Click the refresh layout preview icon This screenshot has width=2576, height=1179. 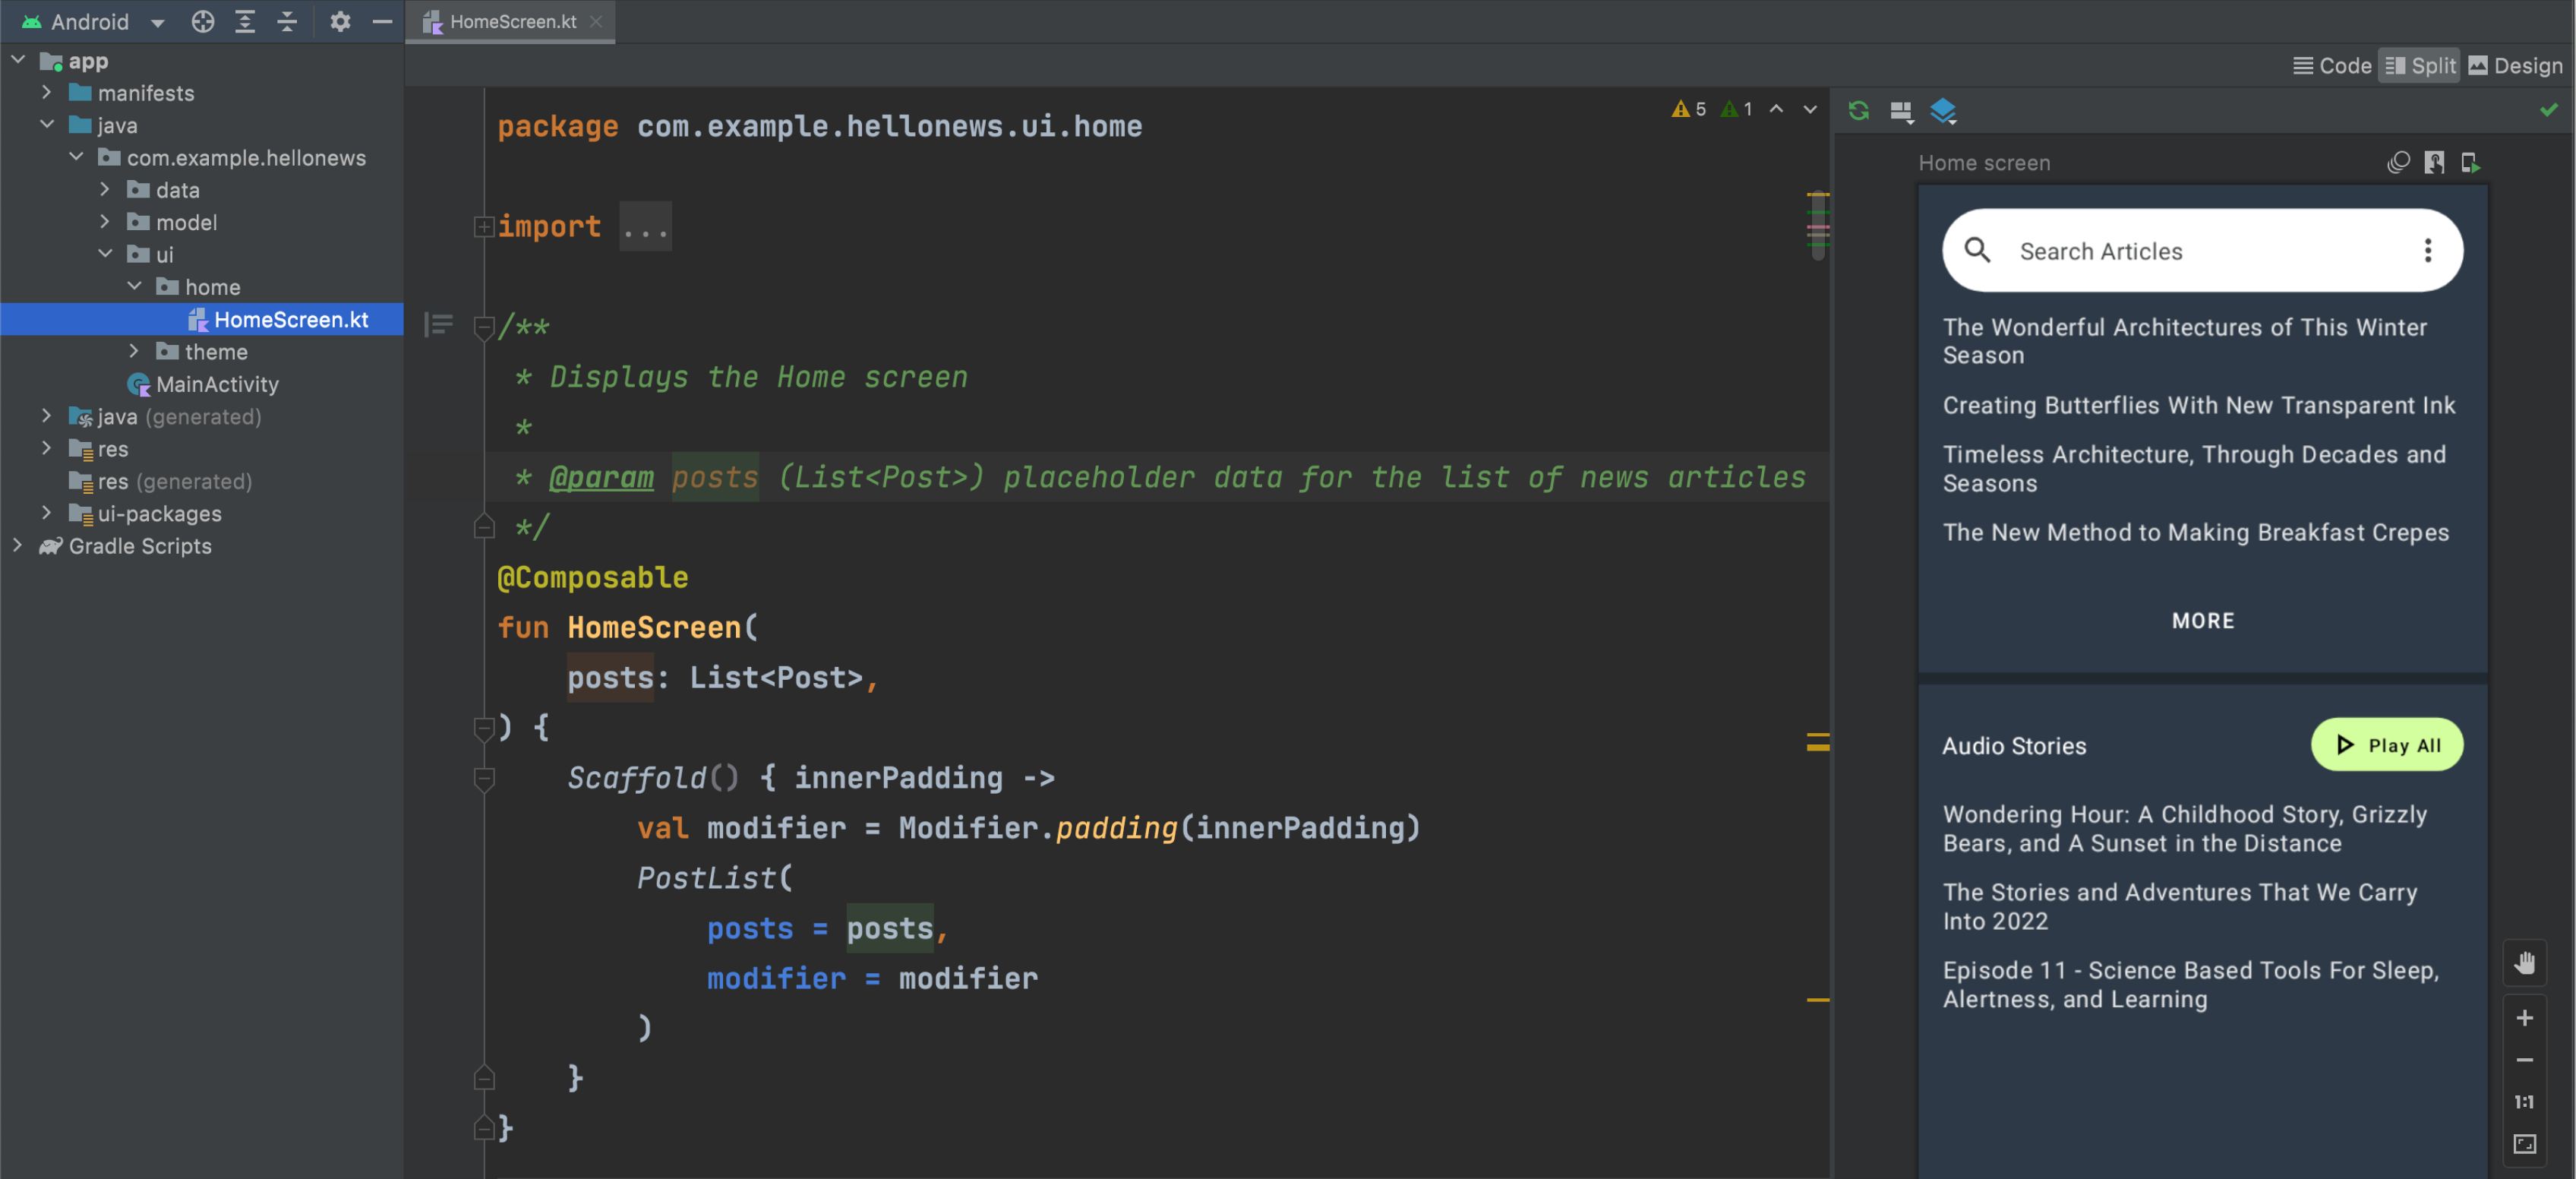1858,112
